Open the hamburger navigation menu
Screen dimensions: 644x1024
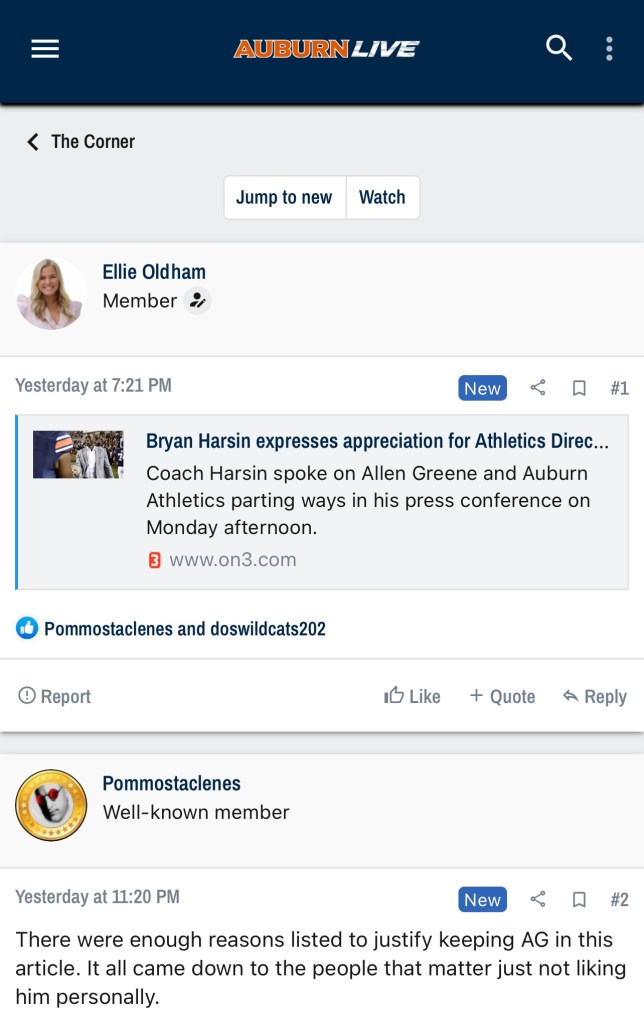click(45, 49)
